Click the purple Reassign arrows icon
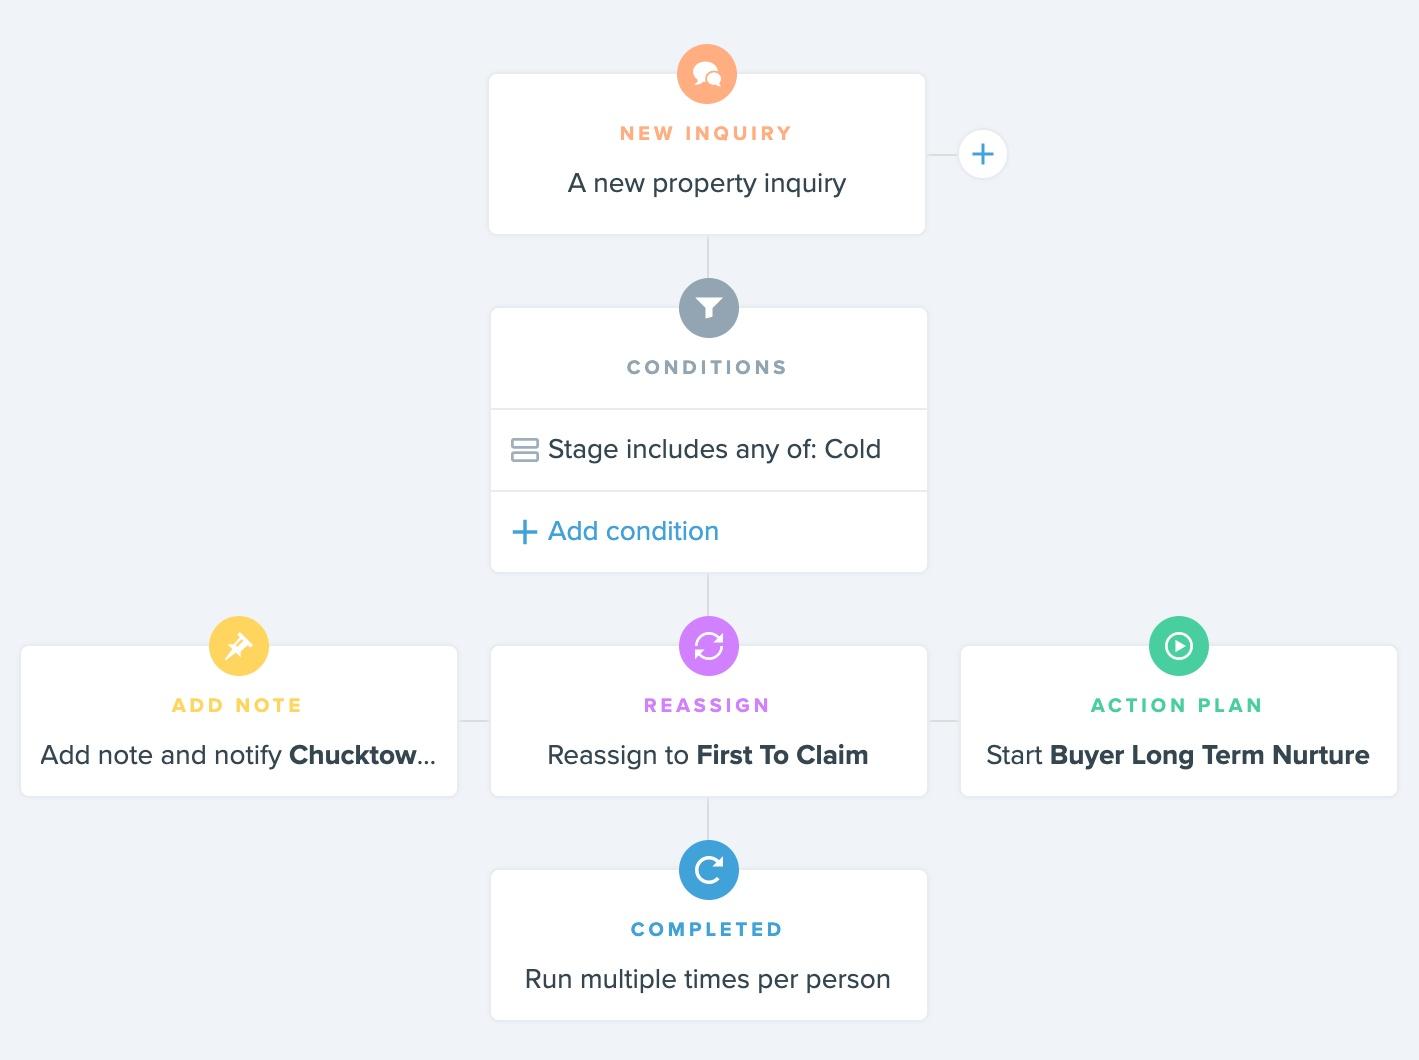This screenshot has height=1060, width=1419. pos(709,646)
